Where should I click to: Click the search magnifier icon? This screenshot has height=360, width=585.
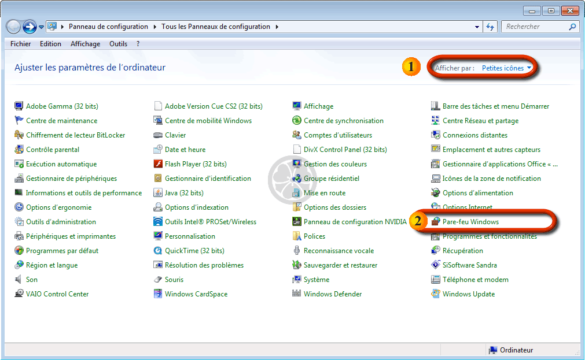pyautogui.click(x=572, y=27)
